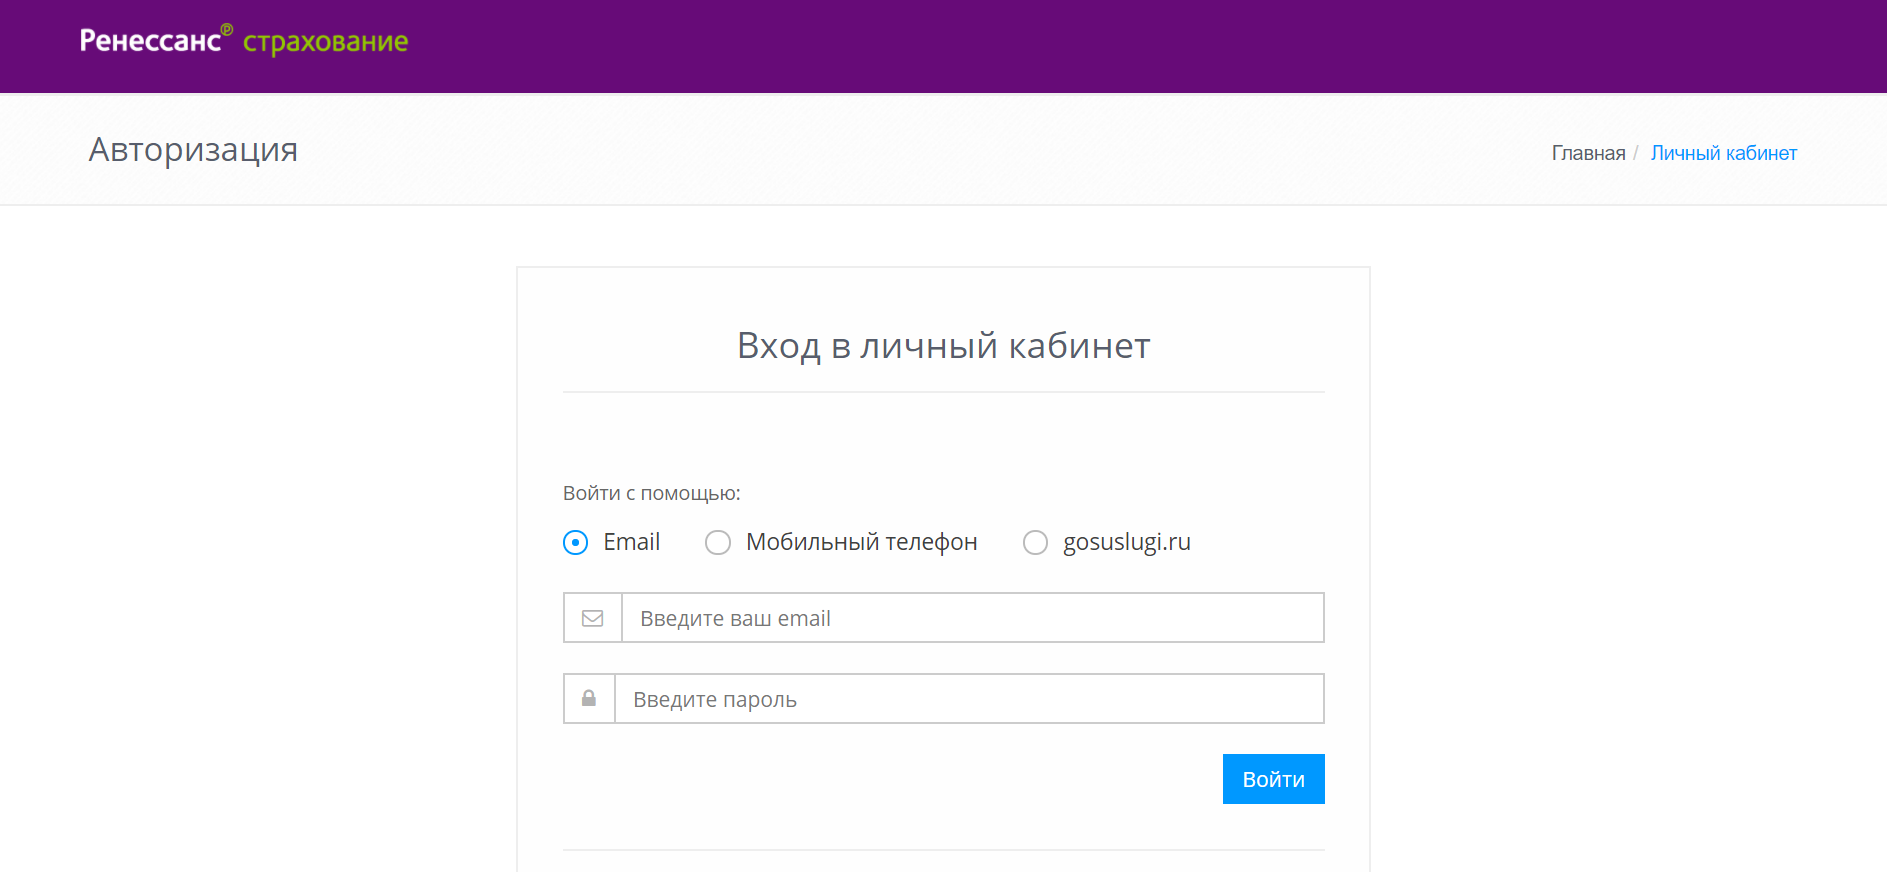Click the Email option label text
Screen dimensions: 1887x872
pyautogui.click(x=631, y=542)
